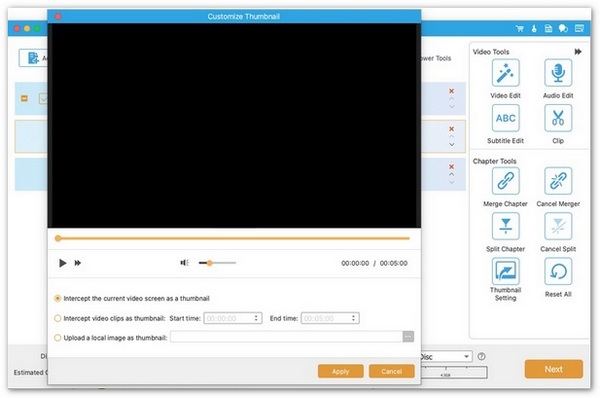This screenshot has height=398, width=600.
Task: Click the Cancel button
Action: point(391,371)
